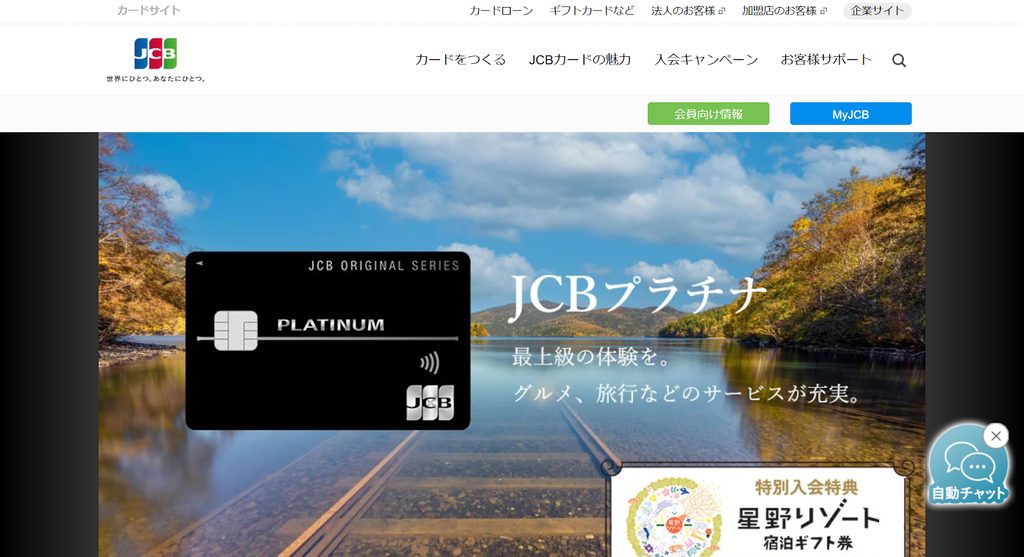Open 法人のお客様 external link

(x=688, y=10)
